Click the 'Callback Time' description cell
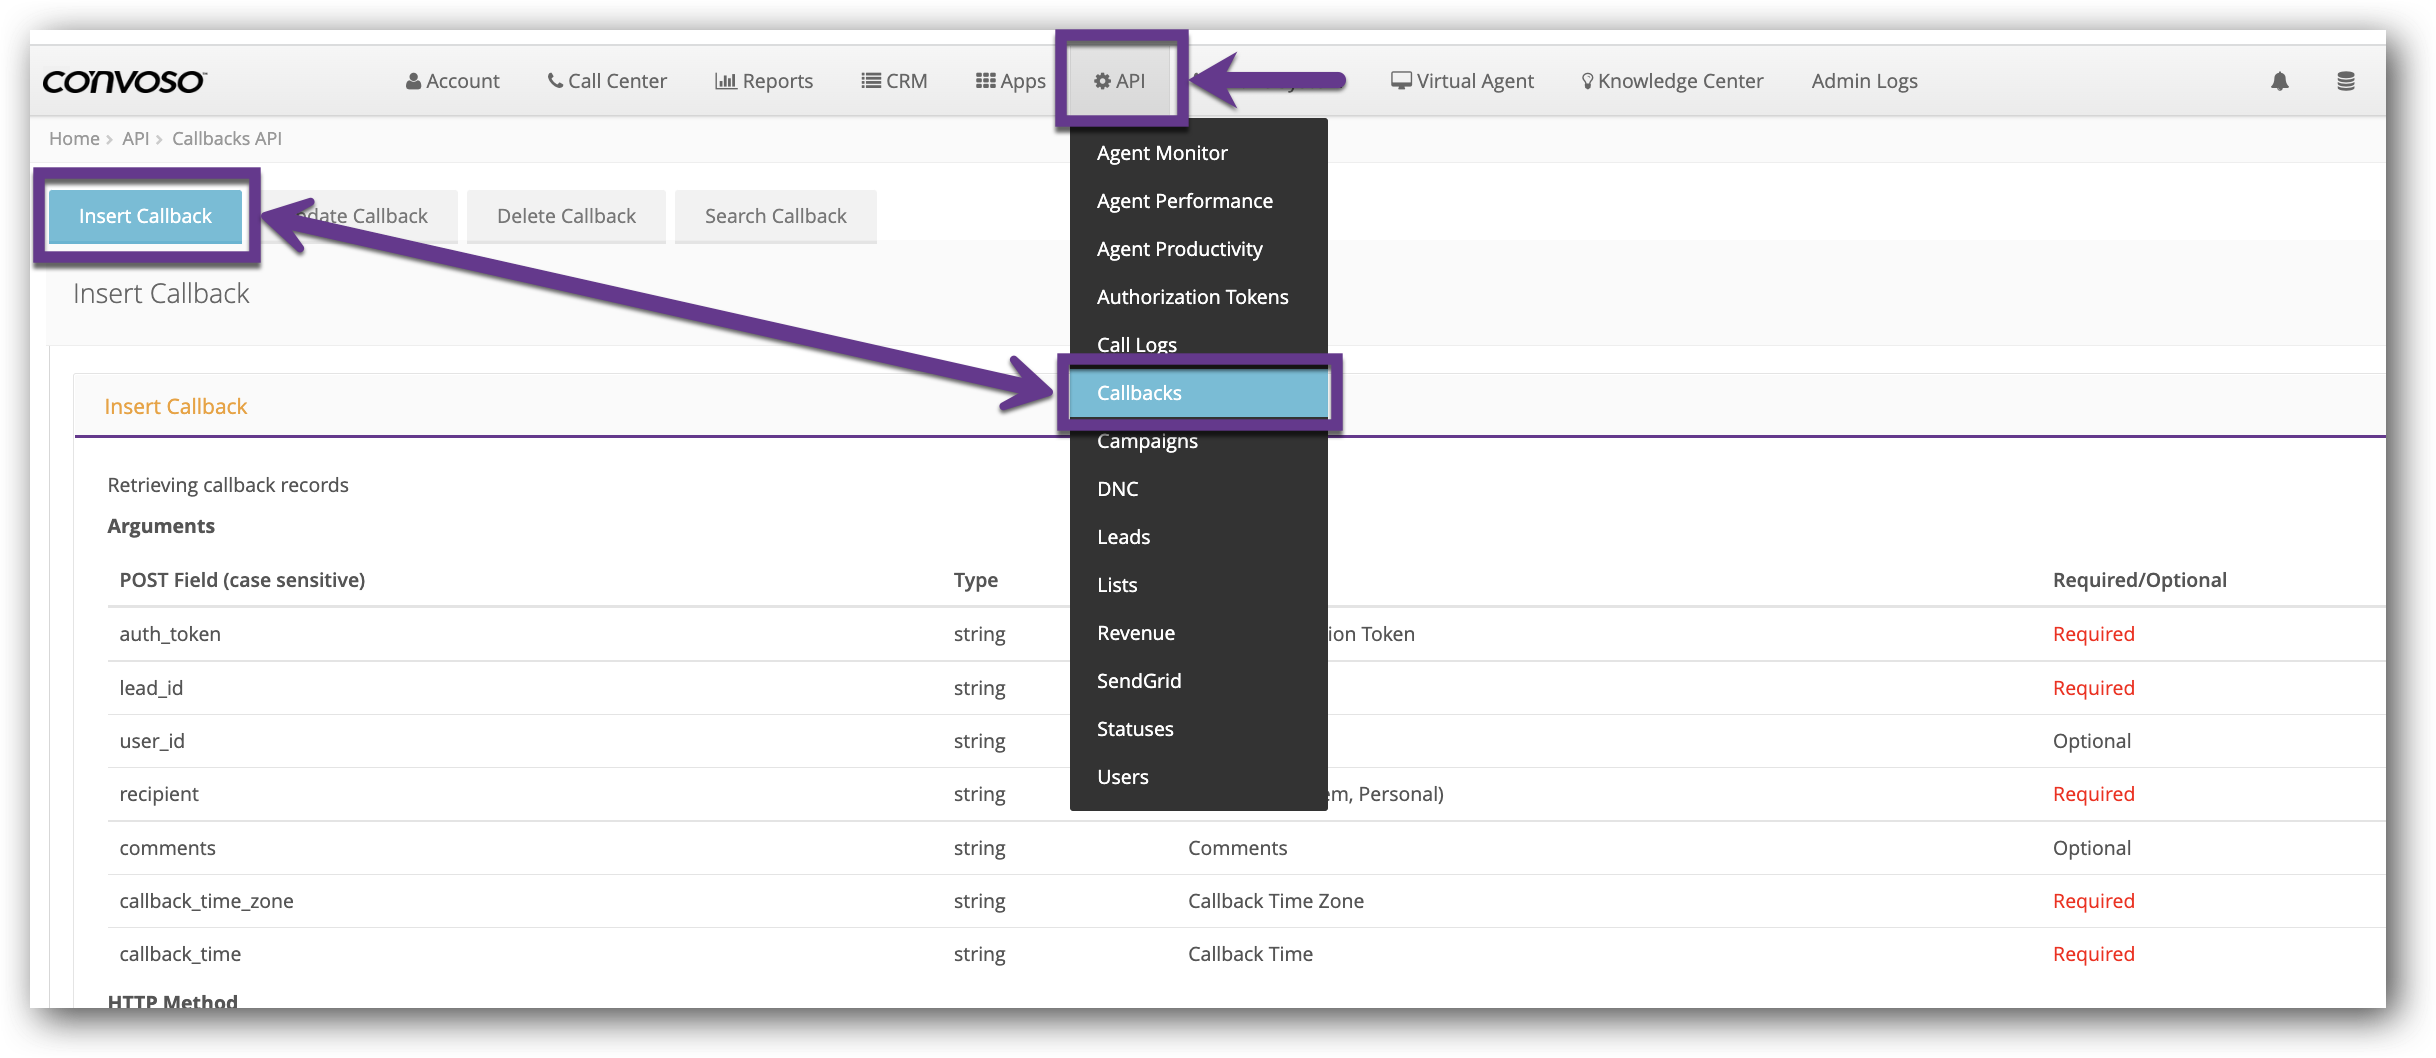Viewport: 2436px width, 1058px height. [x=1250, y=954]
